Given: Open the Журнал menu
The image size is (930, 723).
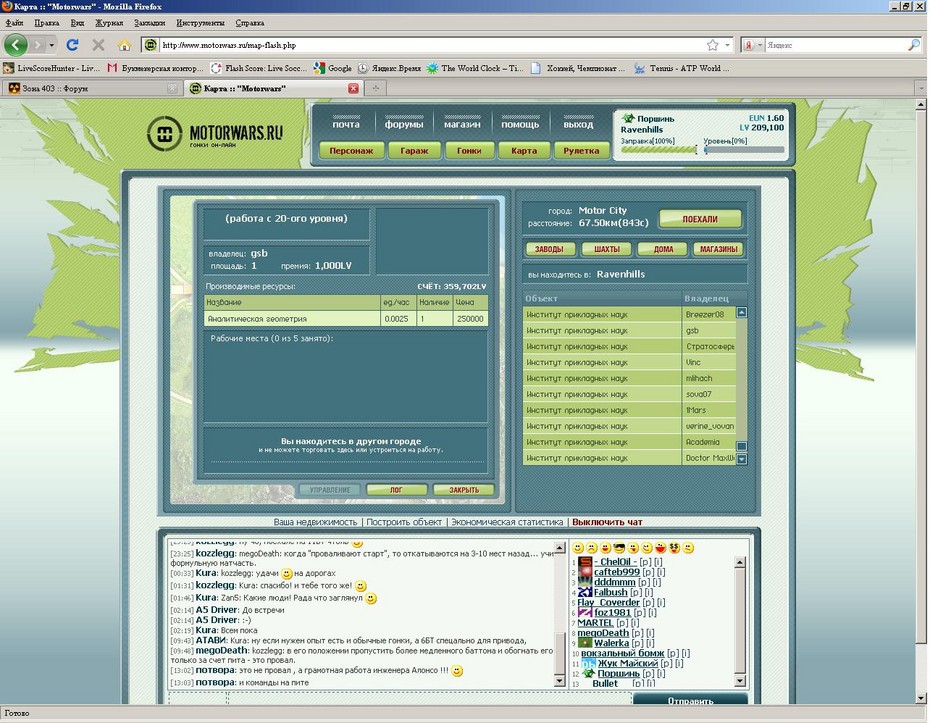Looking at the screenshot, I should (x=109, y=23).
